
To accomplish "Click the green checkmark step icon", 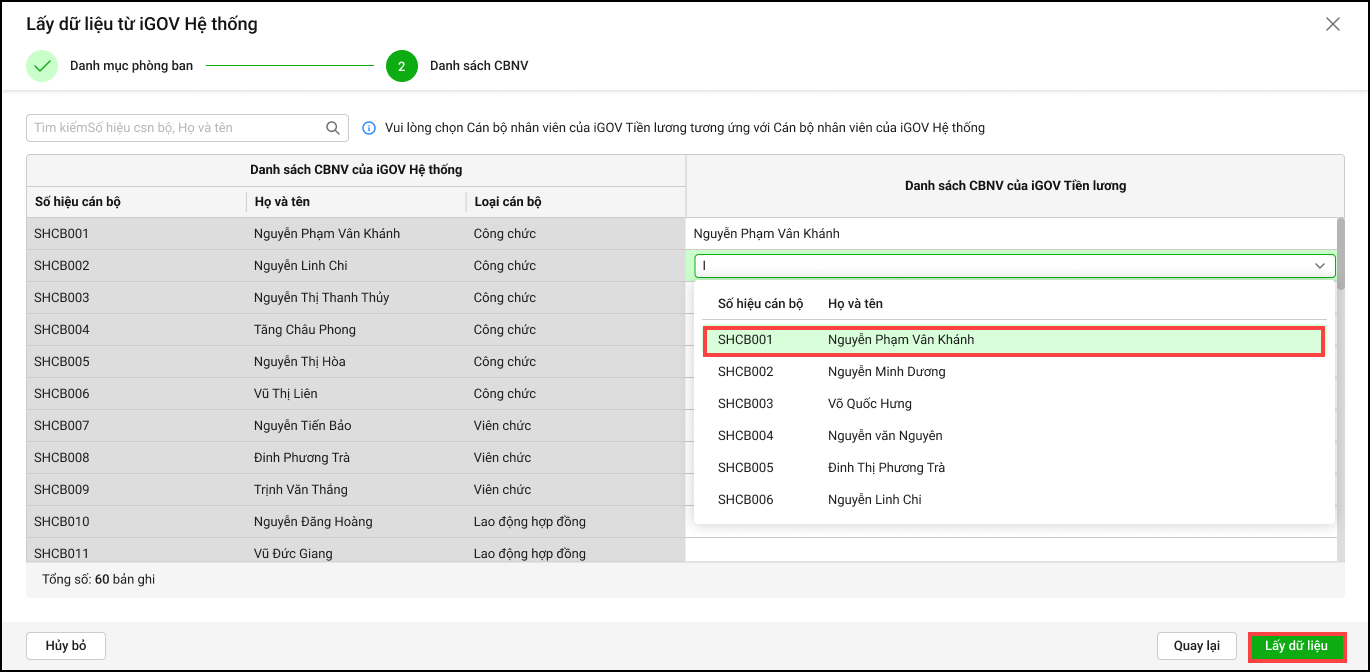I will [x=42, y=66].
